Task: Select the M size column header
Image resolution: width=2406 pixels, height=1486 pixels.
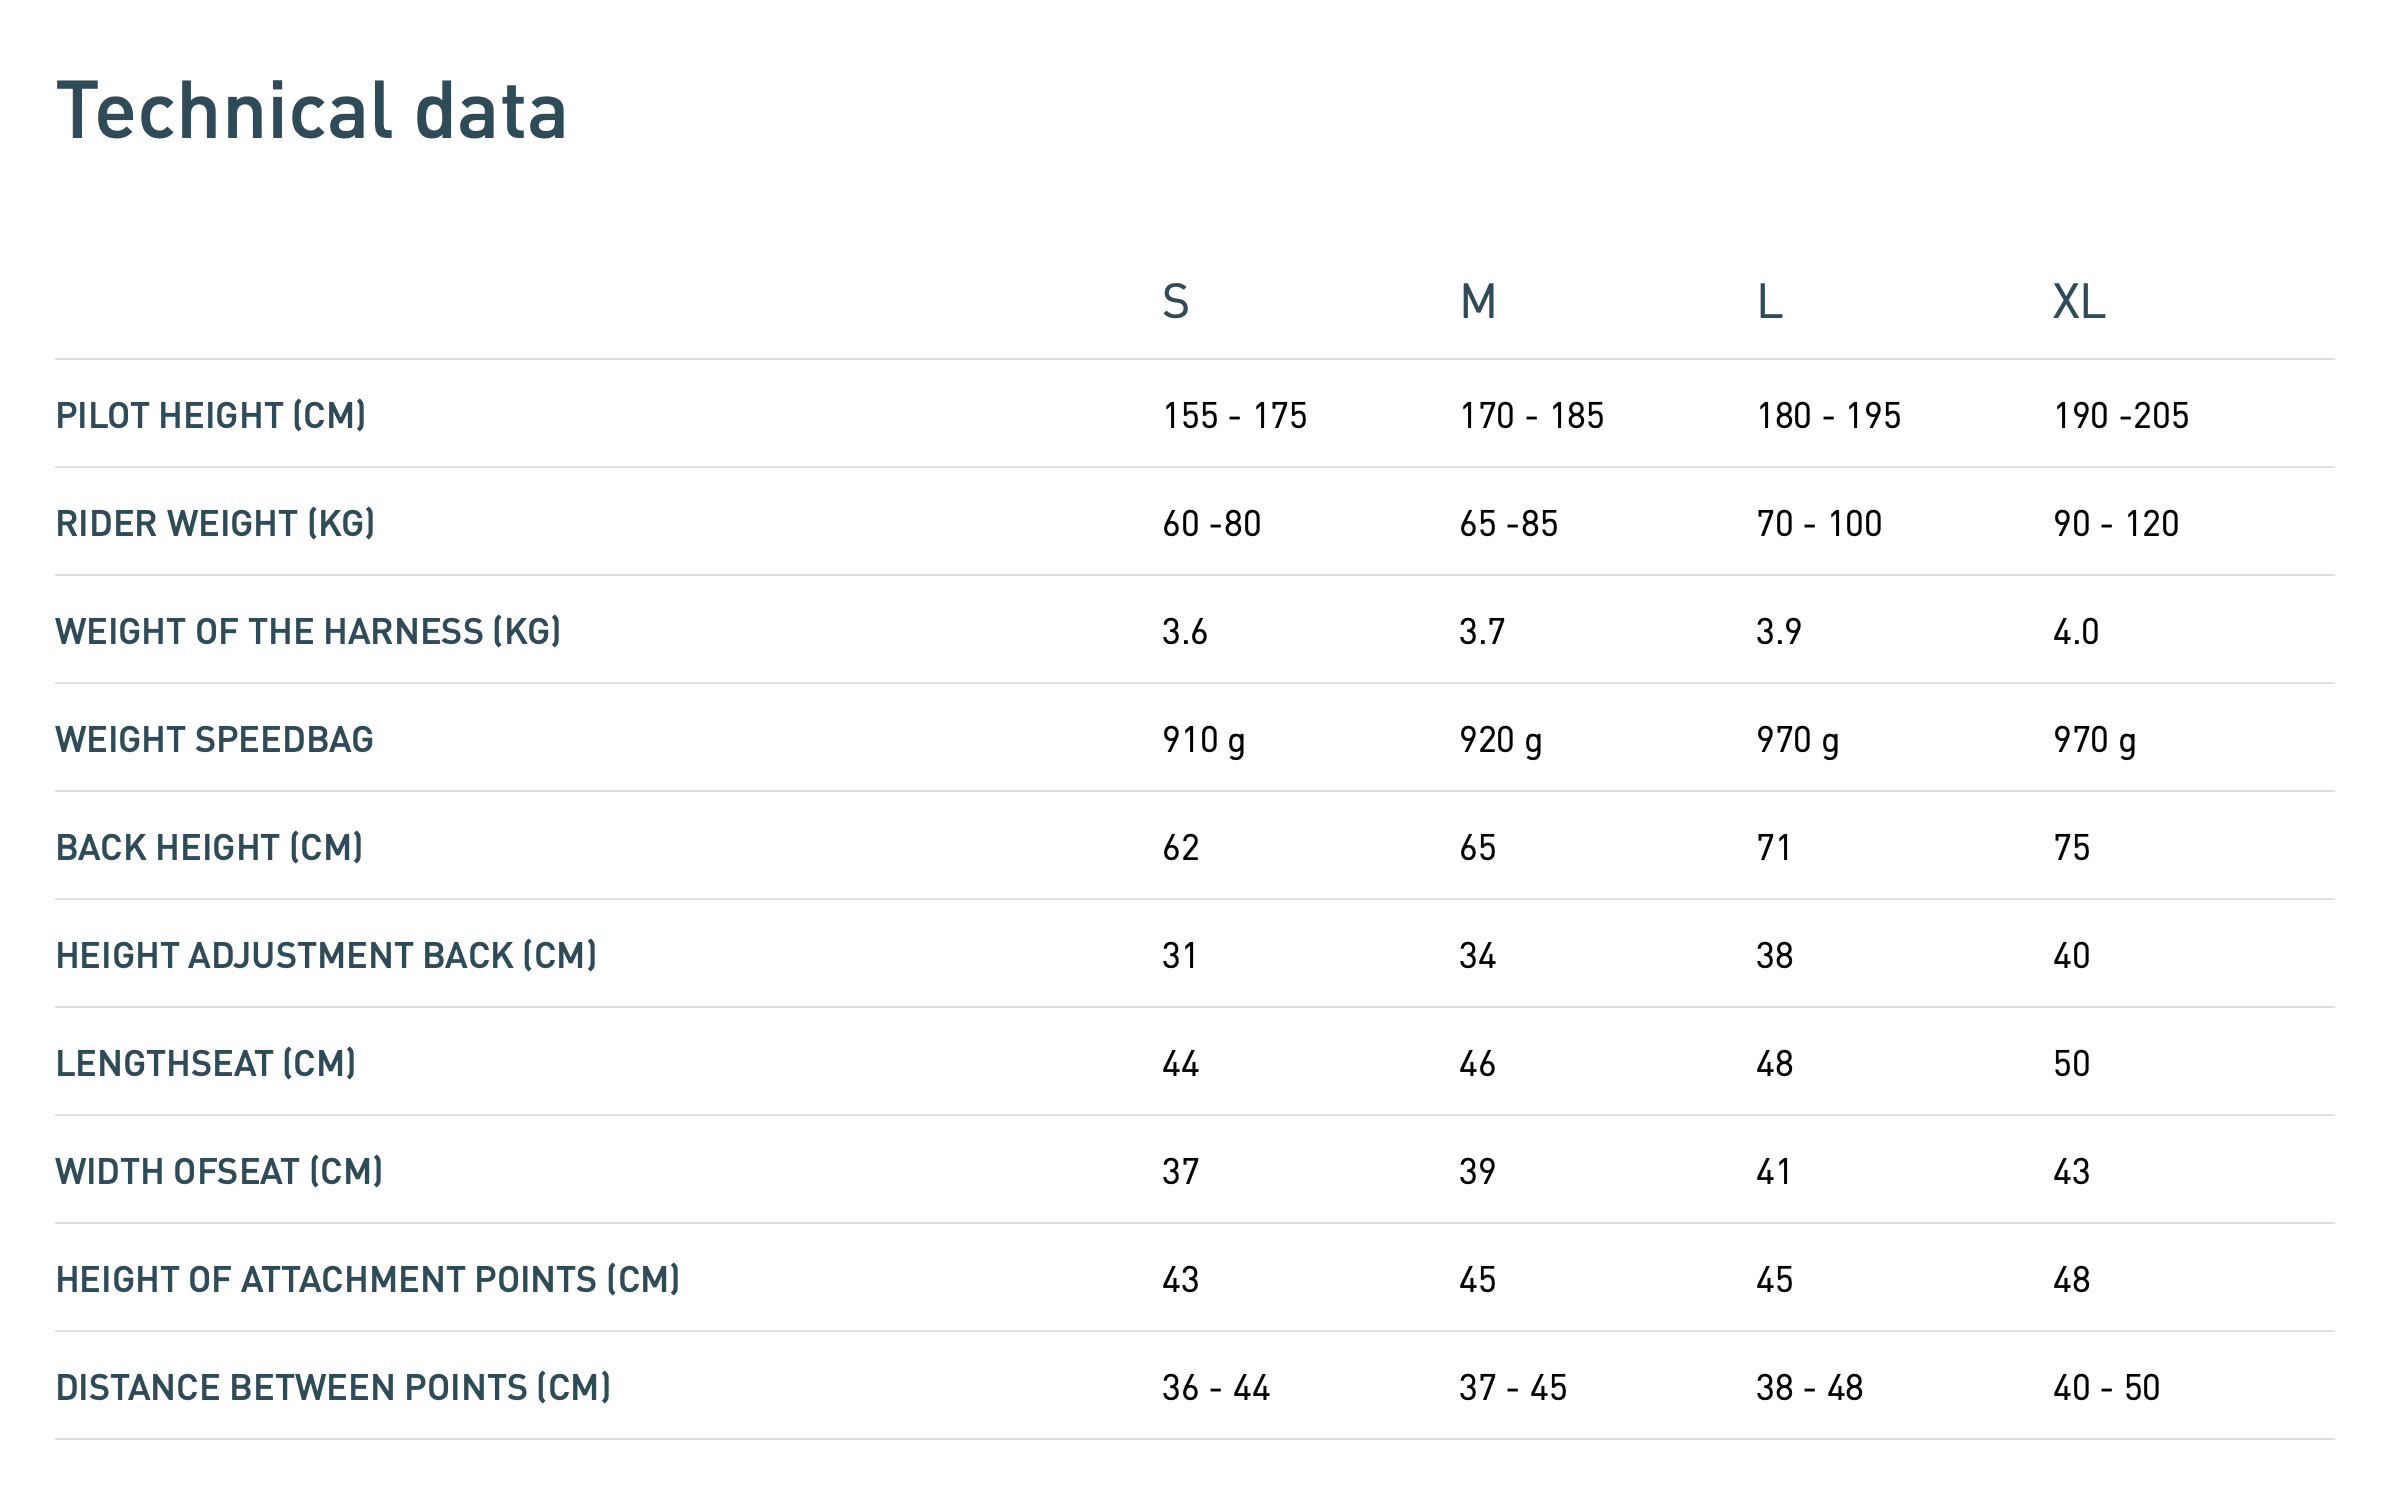Action: coord(1477,301)
